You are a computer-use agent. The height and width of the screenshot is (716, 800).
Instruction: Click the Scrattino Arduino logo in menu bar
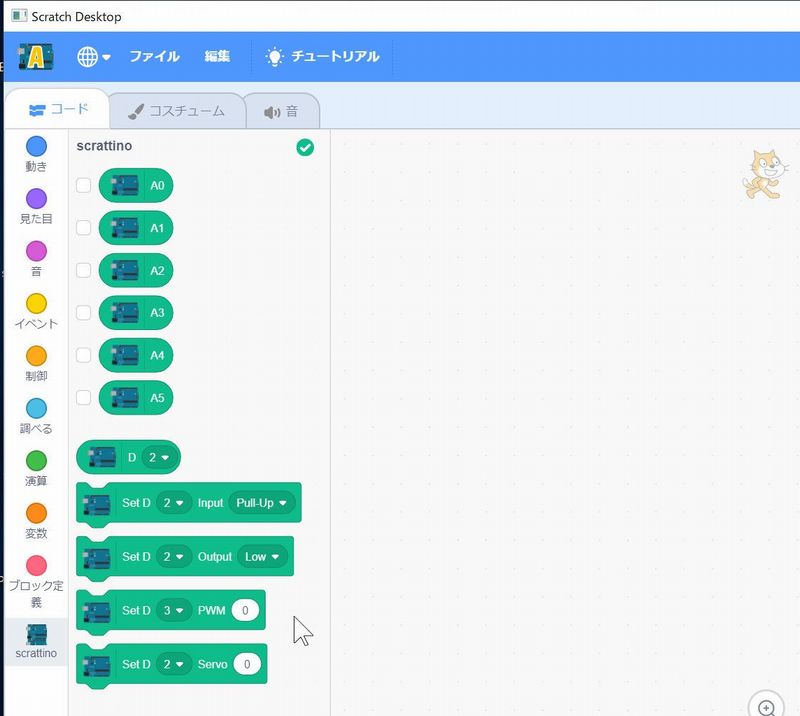[x=36, y=57]
